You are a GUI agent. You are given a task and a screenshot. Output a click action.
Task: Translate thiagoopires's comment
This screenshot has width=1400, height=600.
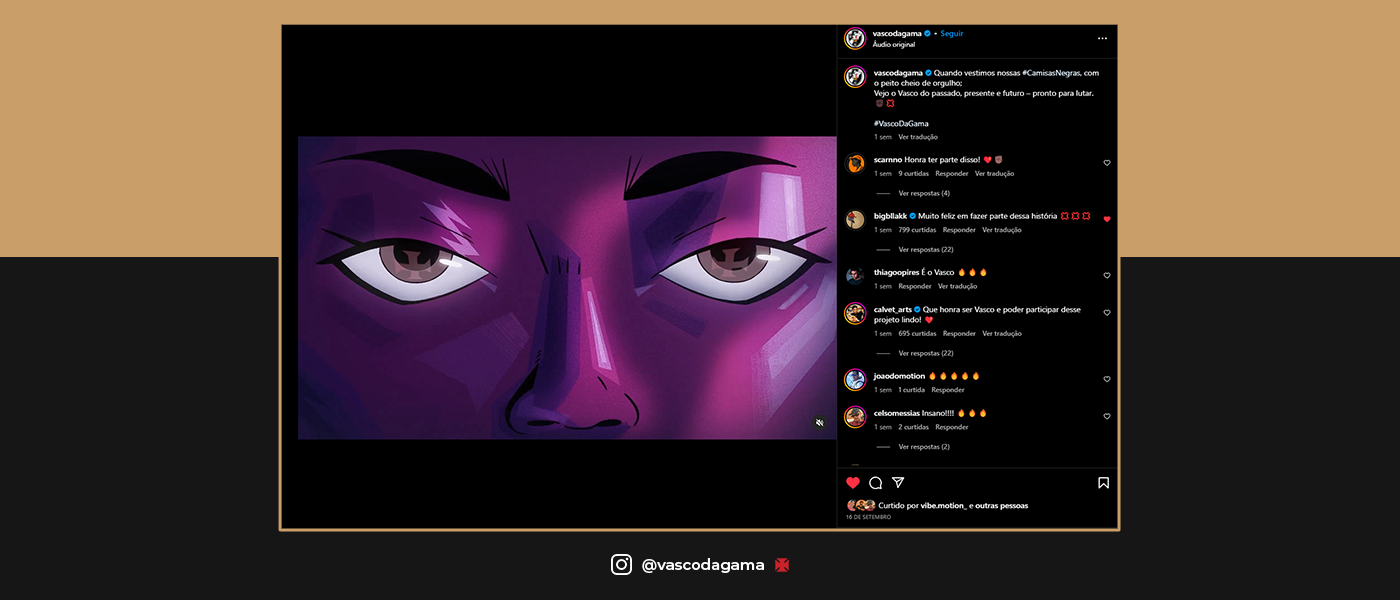coord(958,286)
